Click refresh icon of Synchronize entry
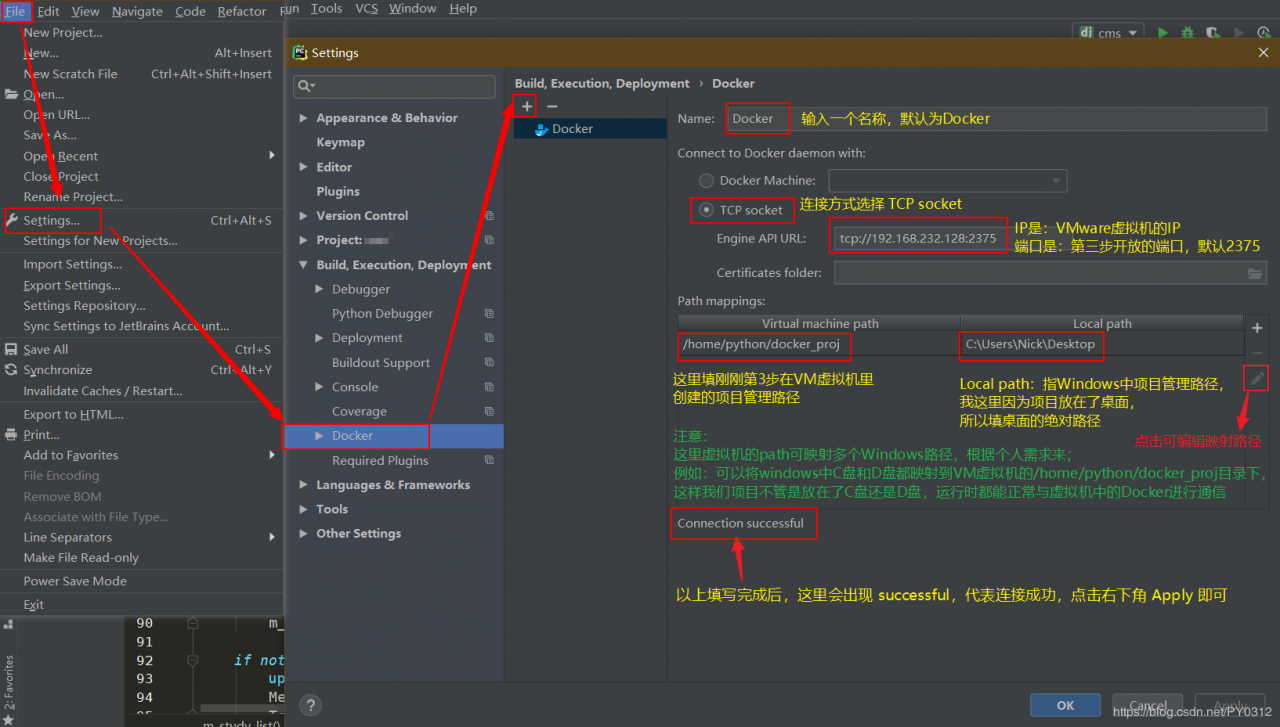The height and width of the screenshot is (727, 1280). pyautogui.click(x=12, y=370)
